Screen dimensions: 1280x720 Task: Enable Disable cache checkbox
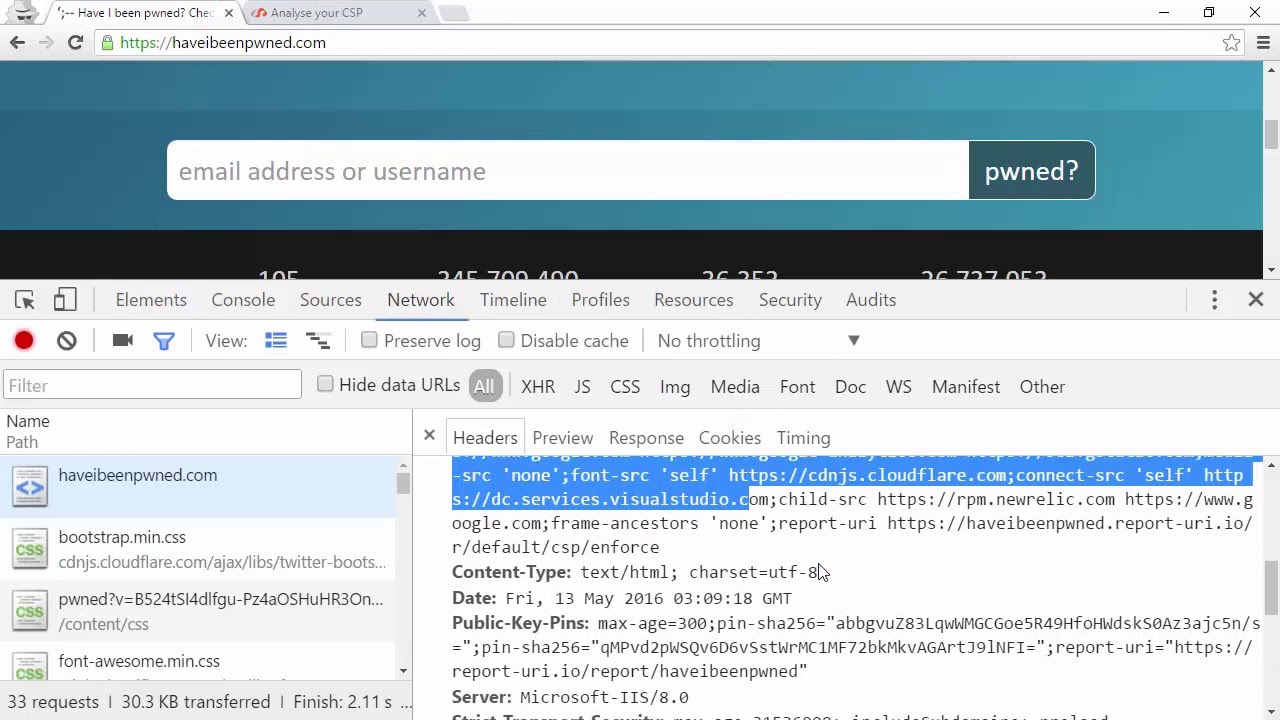506,340
